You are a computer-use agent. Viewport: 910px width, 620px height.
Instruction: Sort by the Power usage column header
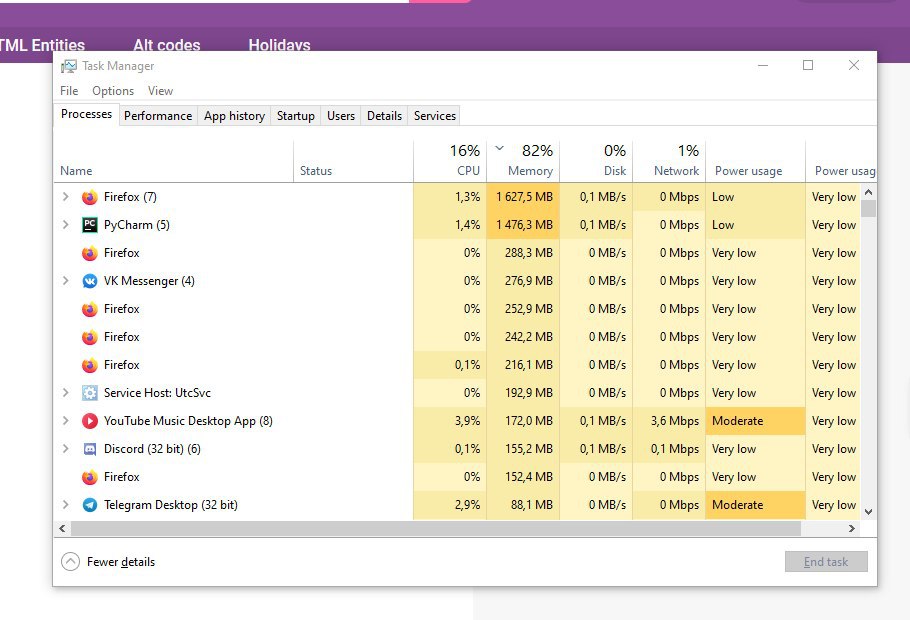point(756,161)
